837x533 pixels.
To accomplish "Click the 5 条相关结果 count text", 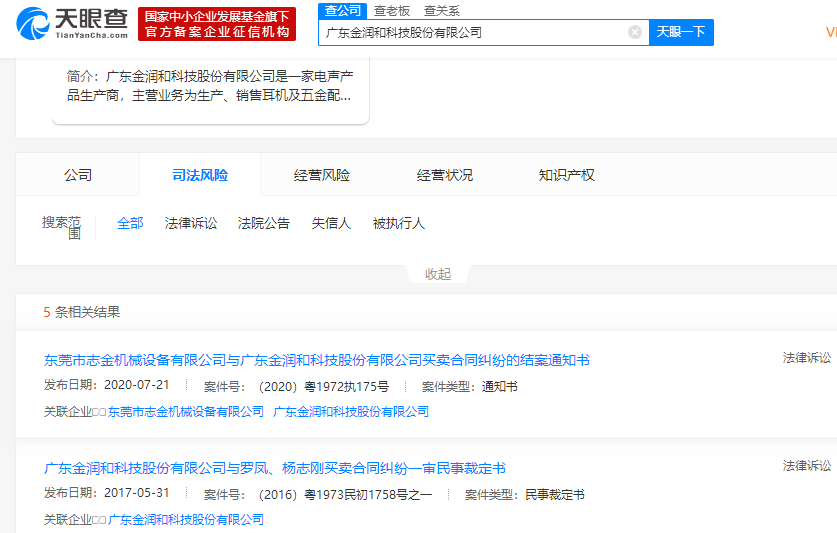I will 82,312.
